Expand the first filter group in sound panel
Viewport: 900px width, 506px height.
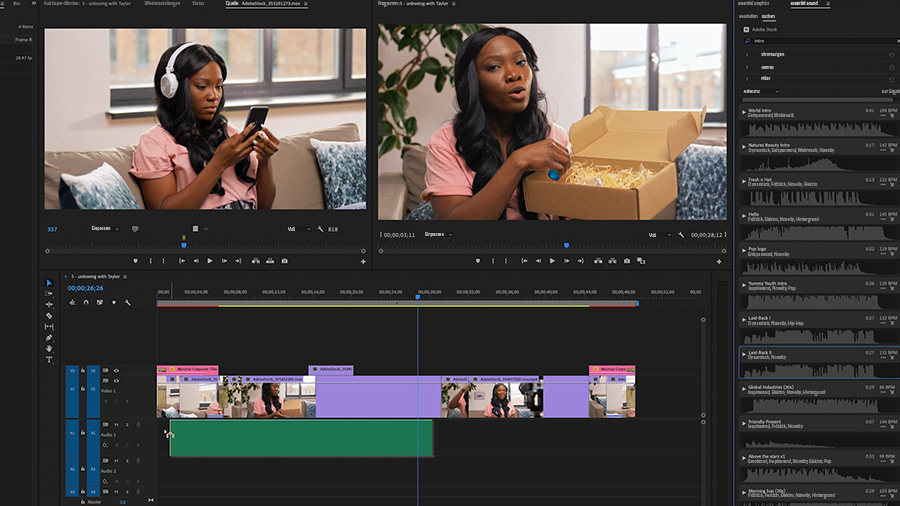pyautogui.click(x=747, y=55)
